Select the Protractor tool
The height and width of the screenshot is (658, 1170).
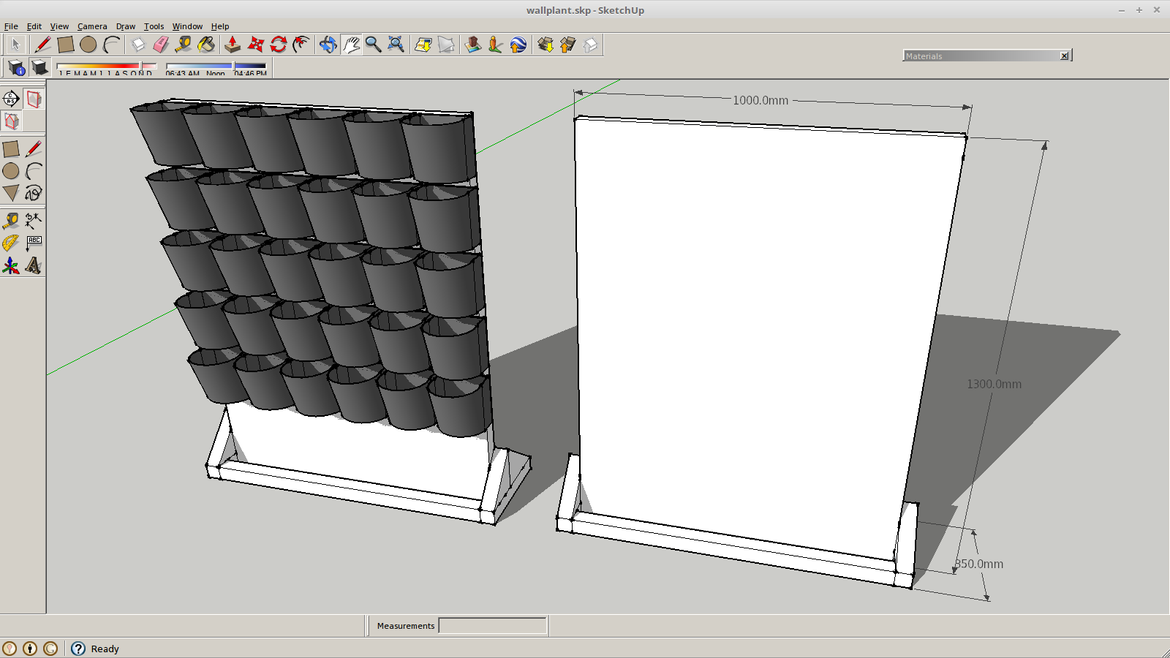(10, 243)
